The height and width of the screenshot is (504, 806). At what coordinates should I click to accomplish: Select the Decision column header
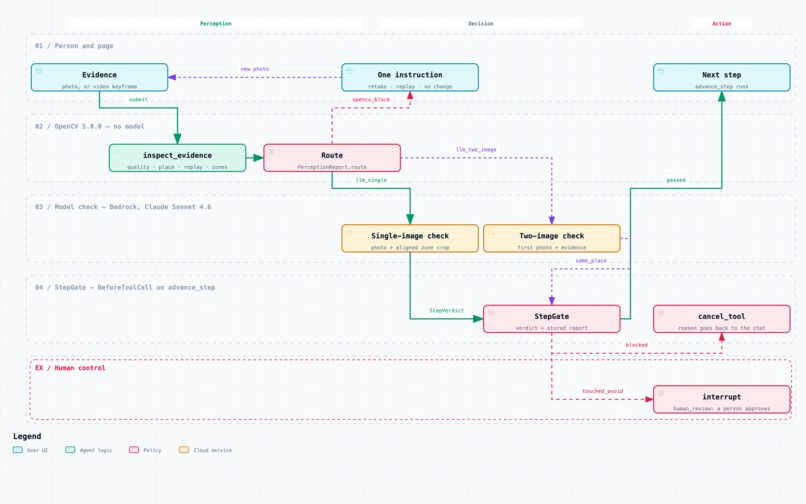(x=481, y=23)
